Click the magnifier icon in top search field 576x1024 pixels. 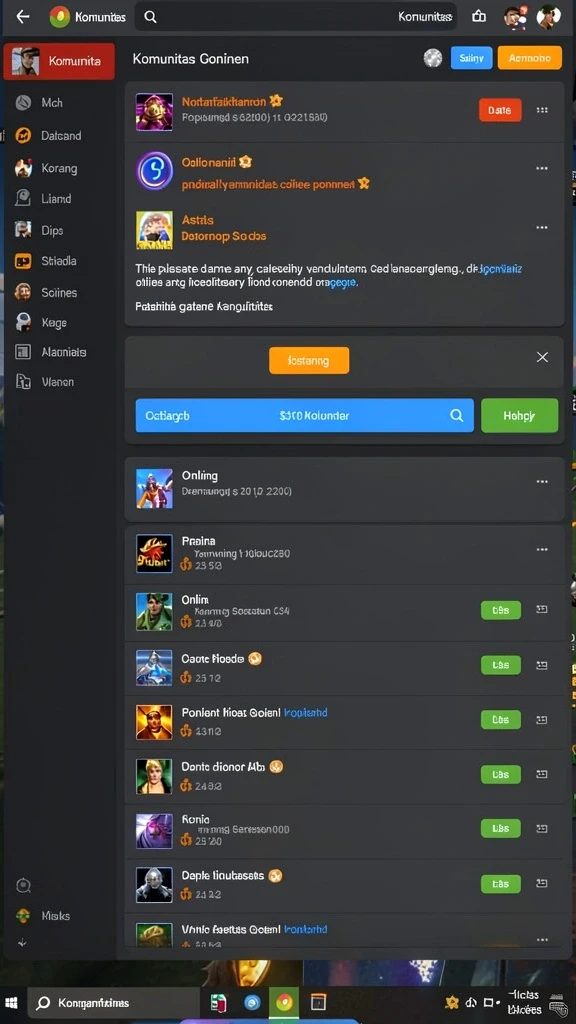(150, 17)
